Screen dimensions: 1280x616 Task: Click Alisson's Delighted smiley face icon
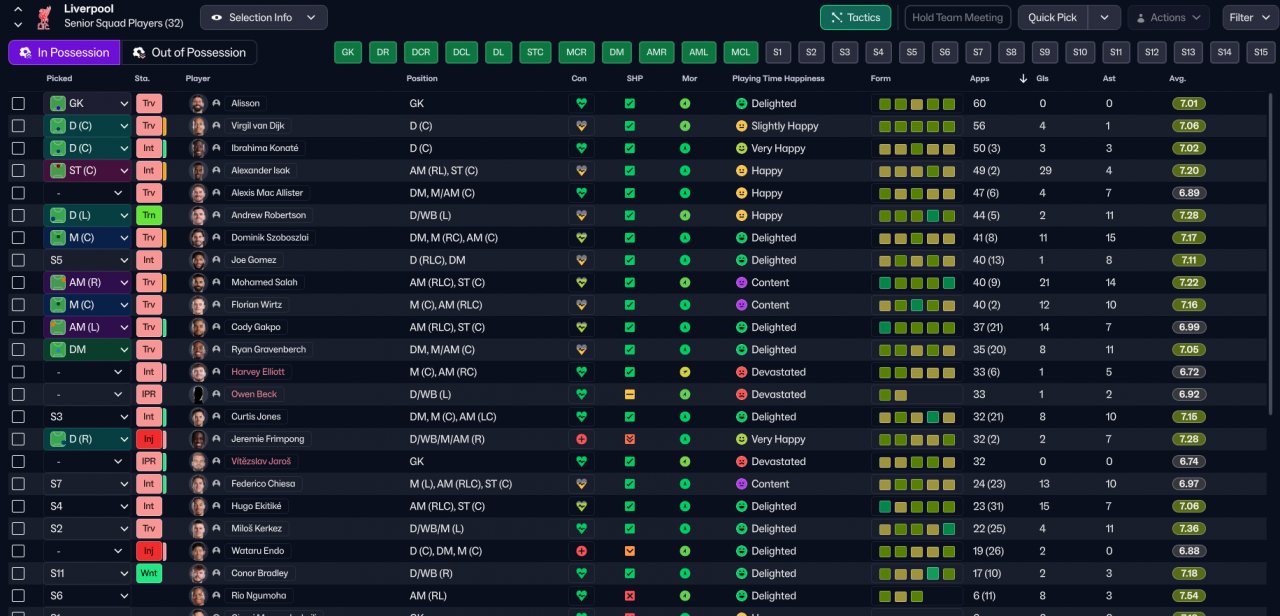[742, 103]
